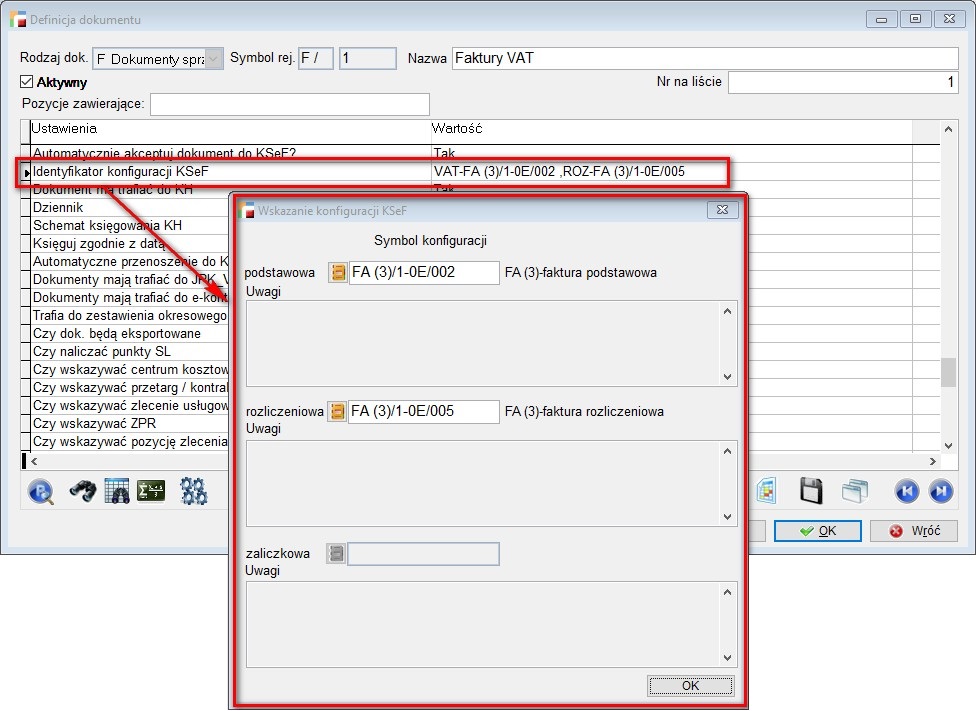Click the Wróć button
The width and height of the screenshot is (976, 711).
pos(914,531)
